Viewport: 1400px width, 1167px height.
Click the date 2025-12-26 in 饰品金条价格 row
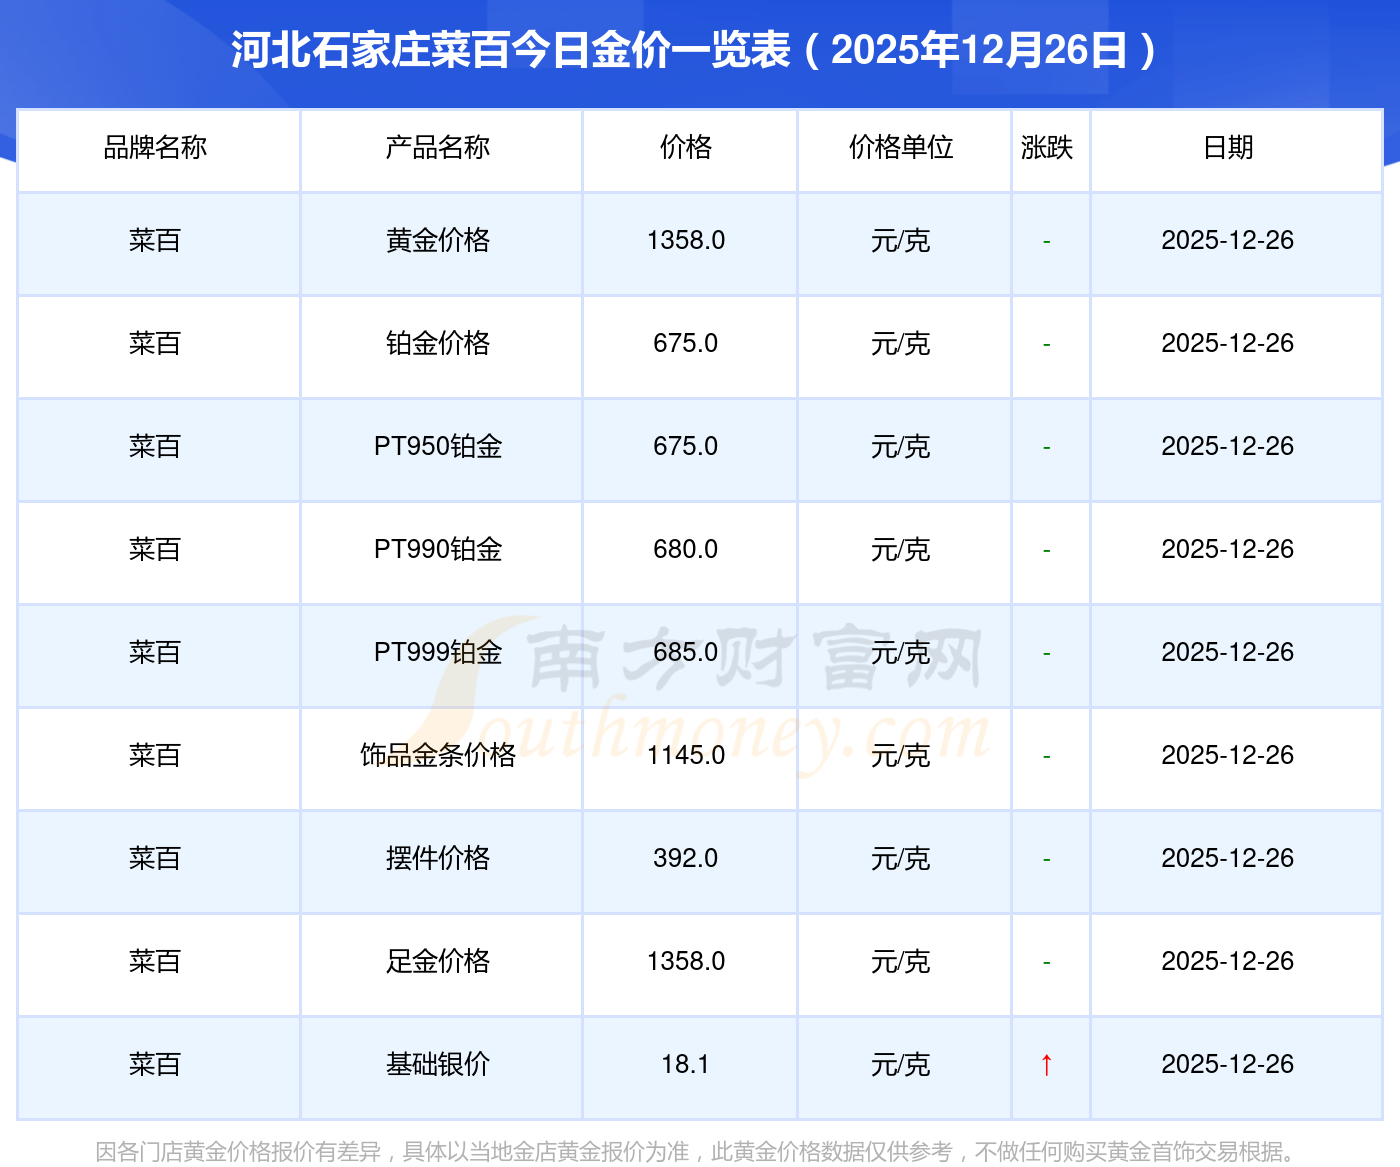[1228, 756]
